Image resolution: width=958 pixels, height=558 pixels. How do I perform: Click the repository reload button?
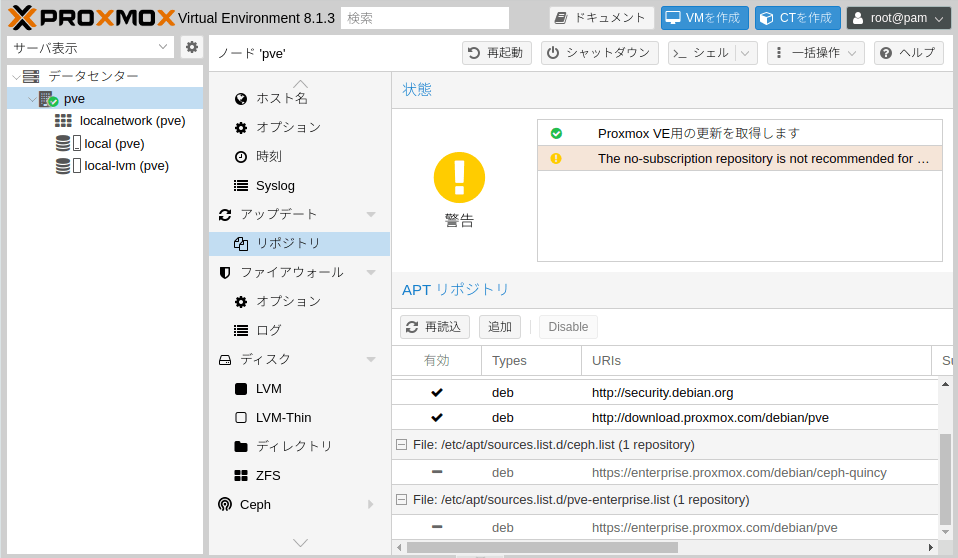click(434, 327)
